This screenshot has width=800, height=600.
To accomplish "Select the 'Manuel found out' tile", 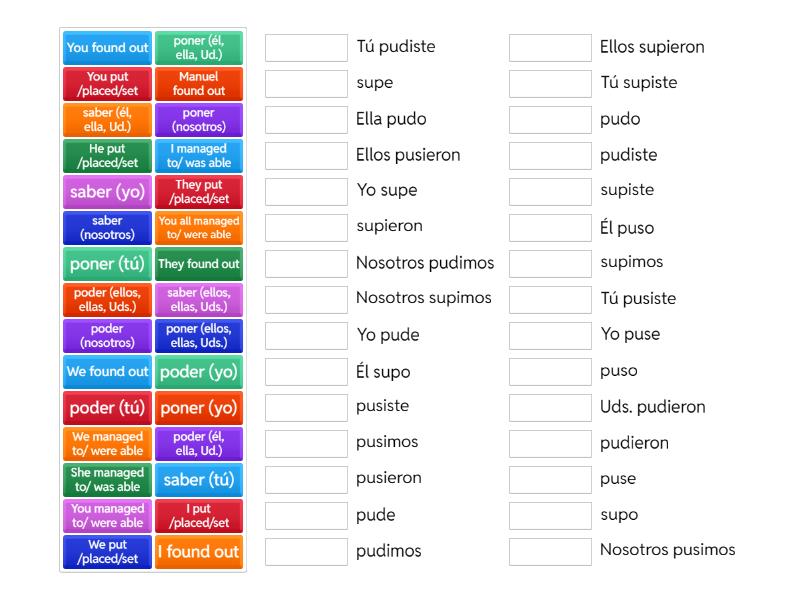I will [199, 84].
